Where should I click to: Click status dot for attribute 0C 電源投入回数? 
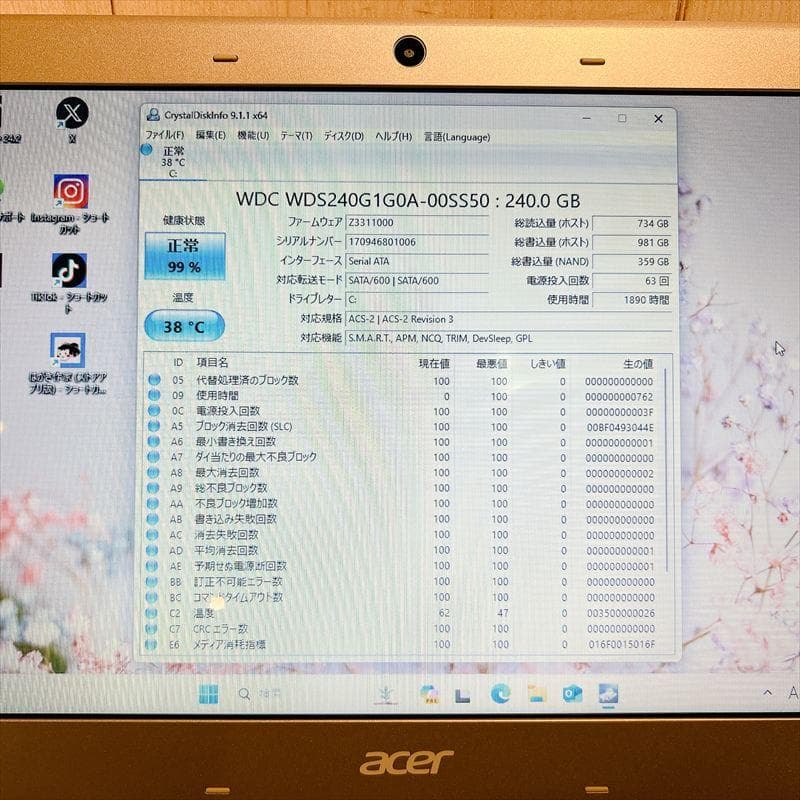(154, 410)
